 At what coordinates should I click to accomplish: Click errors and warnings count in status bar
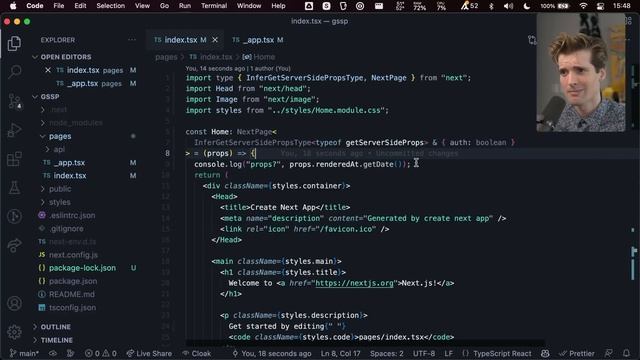coord(100,353)
